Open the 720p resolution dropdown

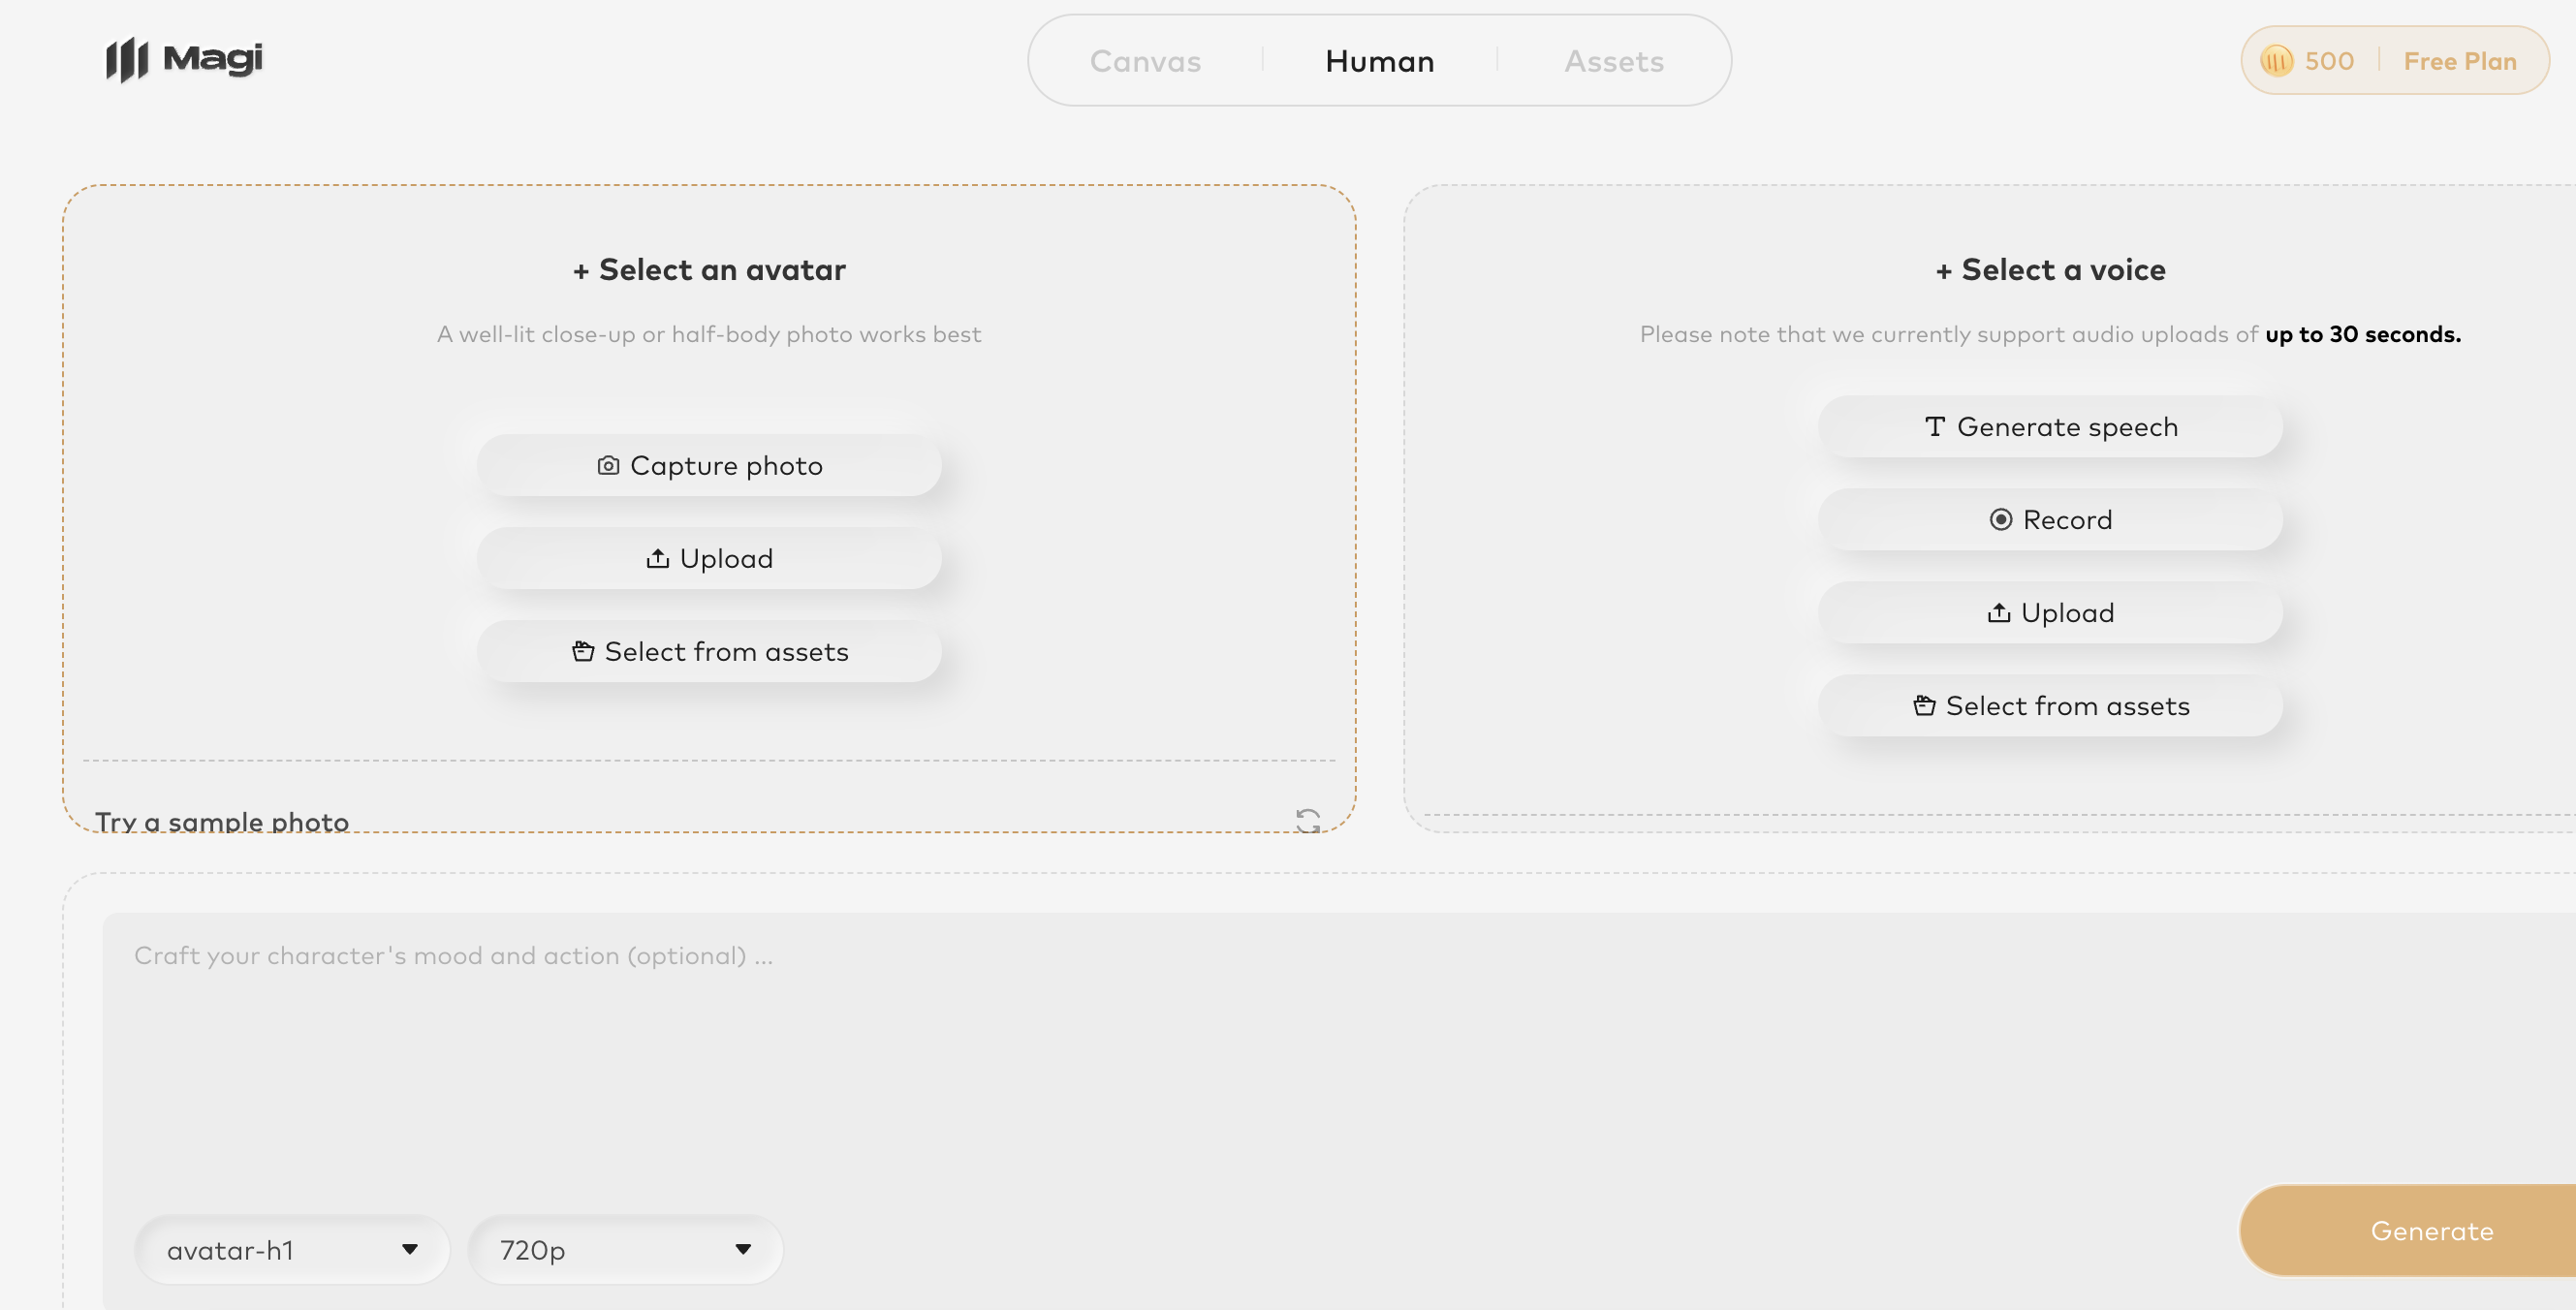pyautogui.click(x=625, y=1249)
